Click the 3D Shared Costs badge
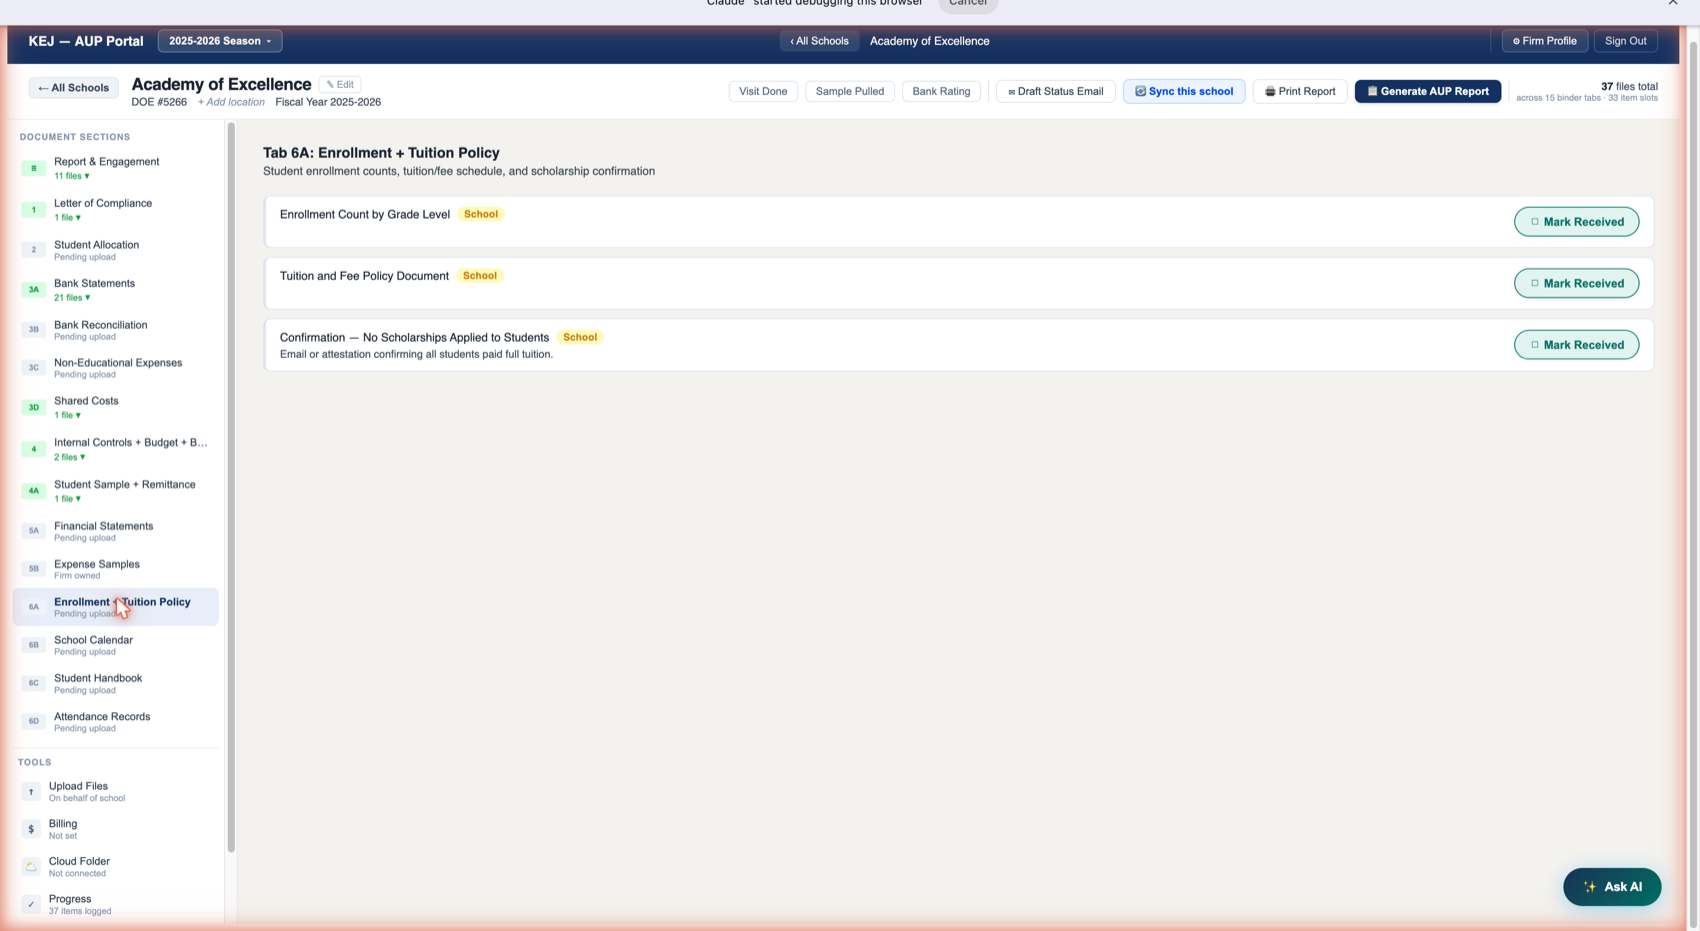 [x=33, y=408]
